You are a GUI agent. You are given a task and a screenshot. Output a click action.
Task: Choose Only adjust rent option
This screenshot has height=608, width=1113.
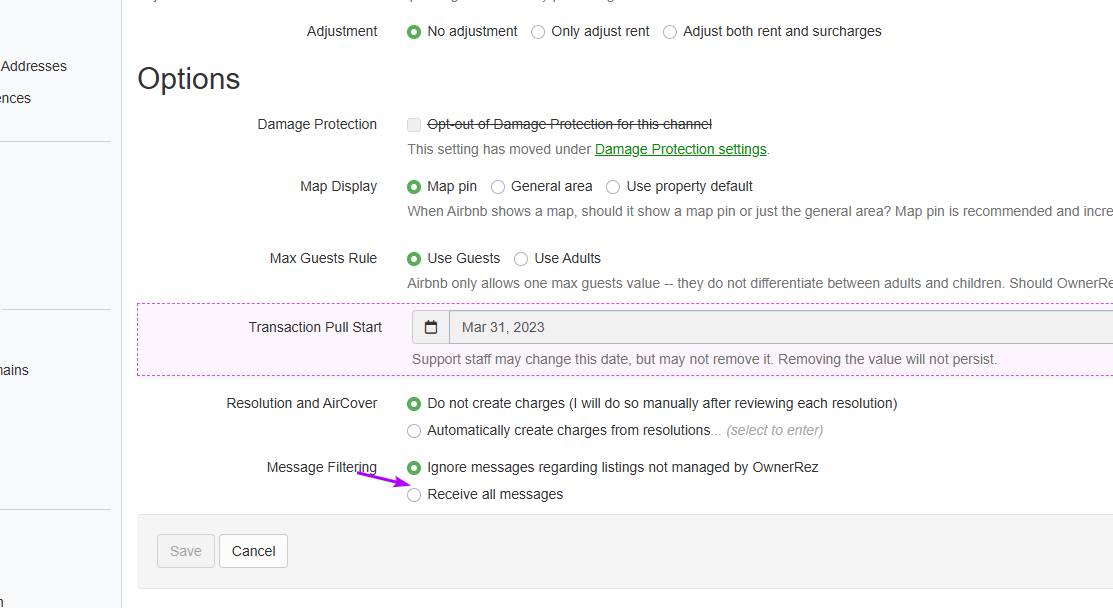pos(538,32)
